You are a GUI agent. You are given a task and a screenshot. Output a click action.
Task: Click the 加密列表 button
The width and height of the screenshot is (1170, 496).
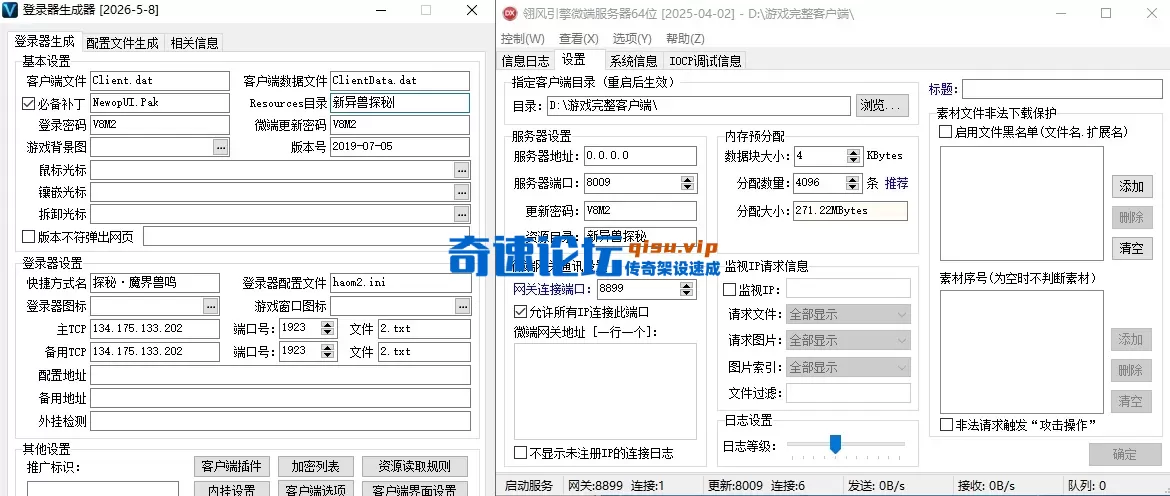(316, 467)
